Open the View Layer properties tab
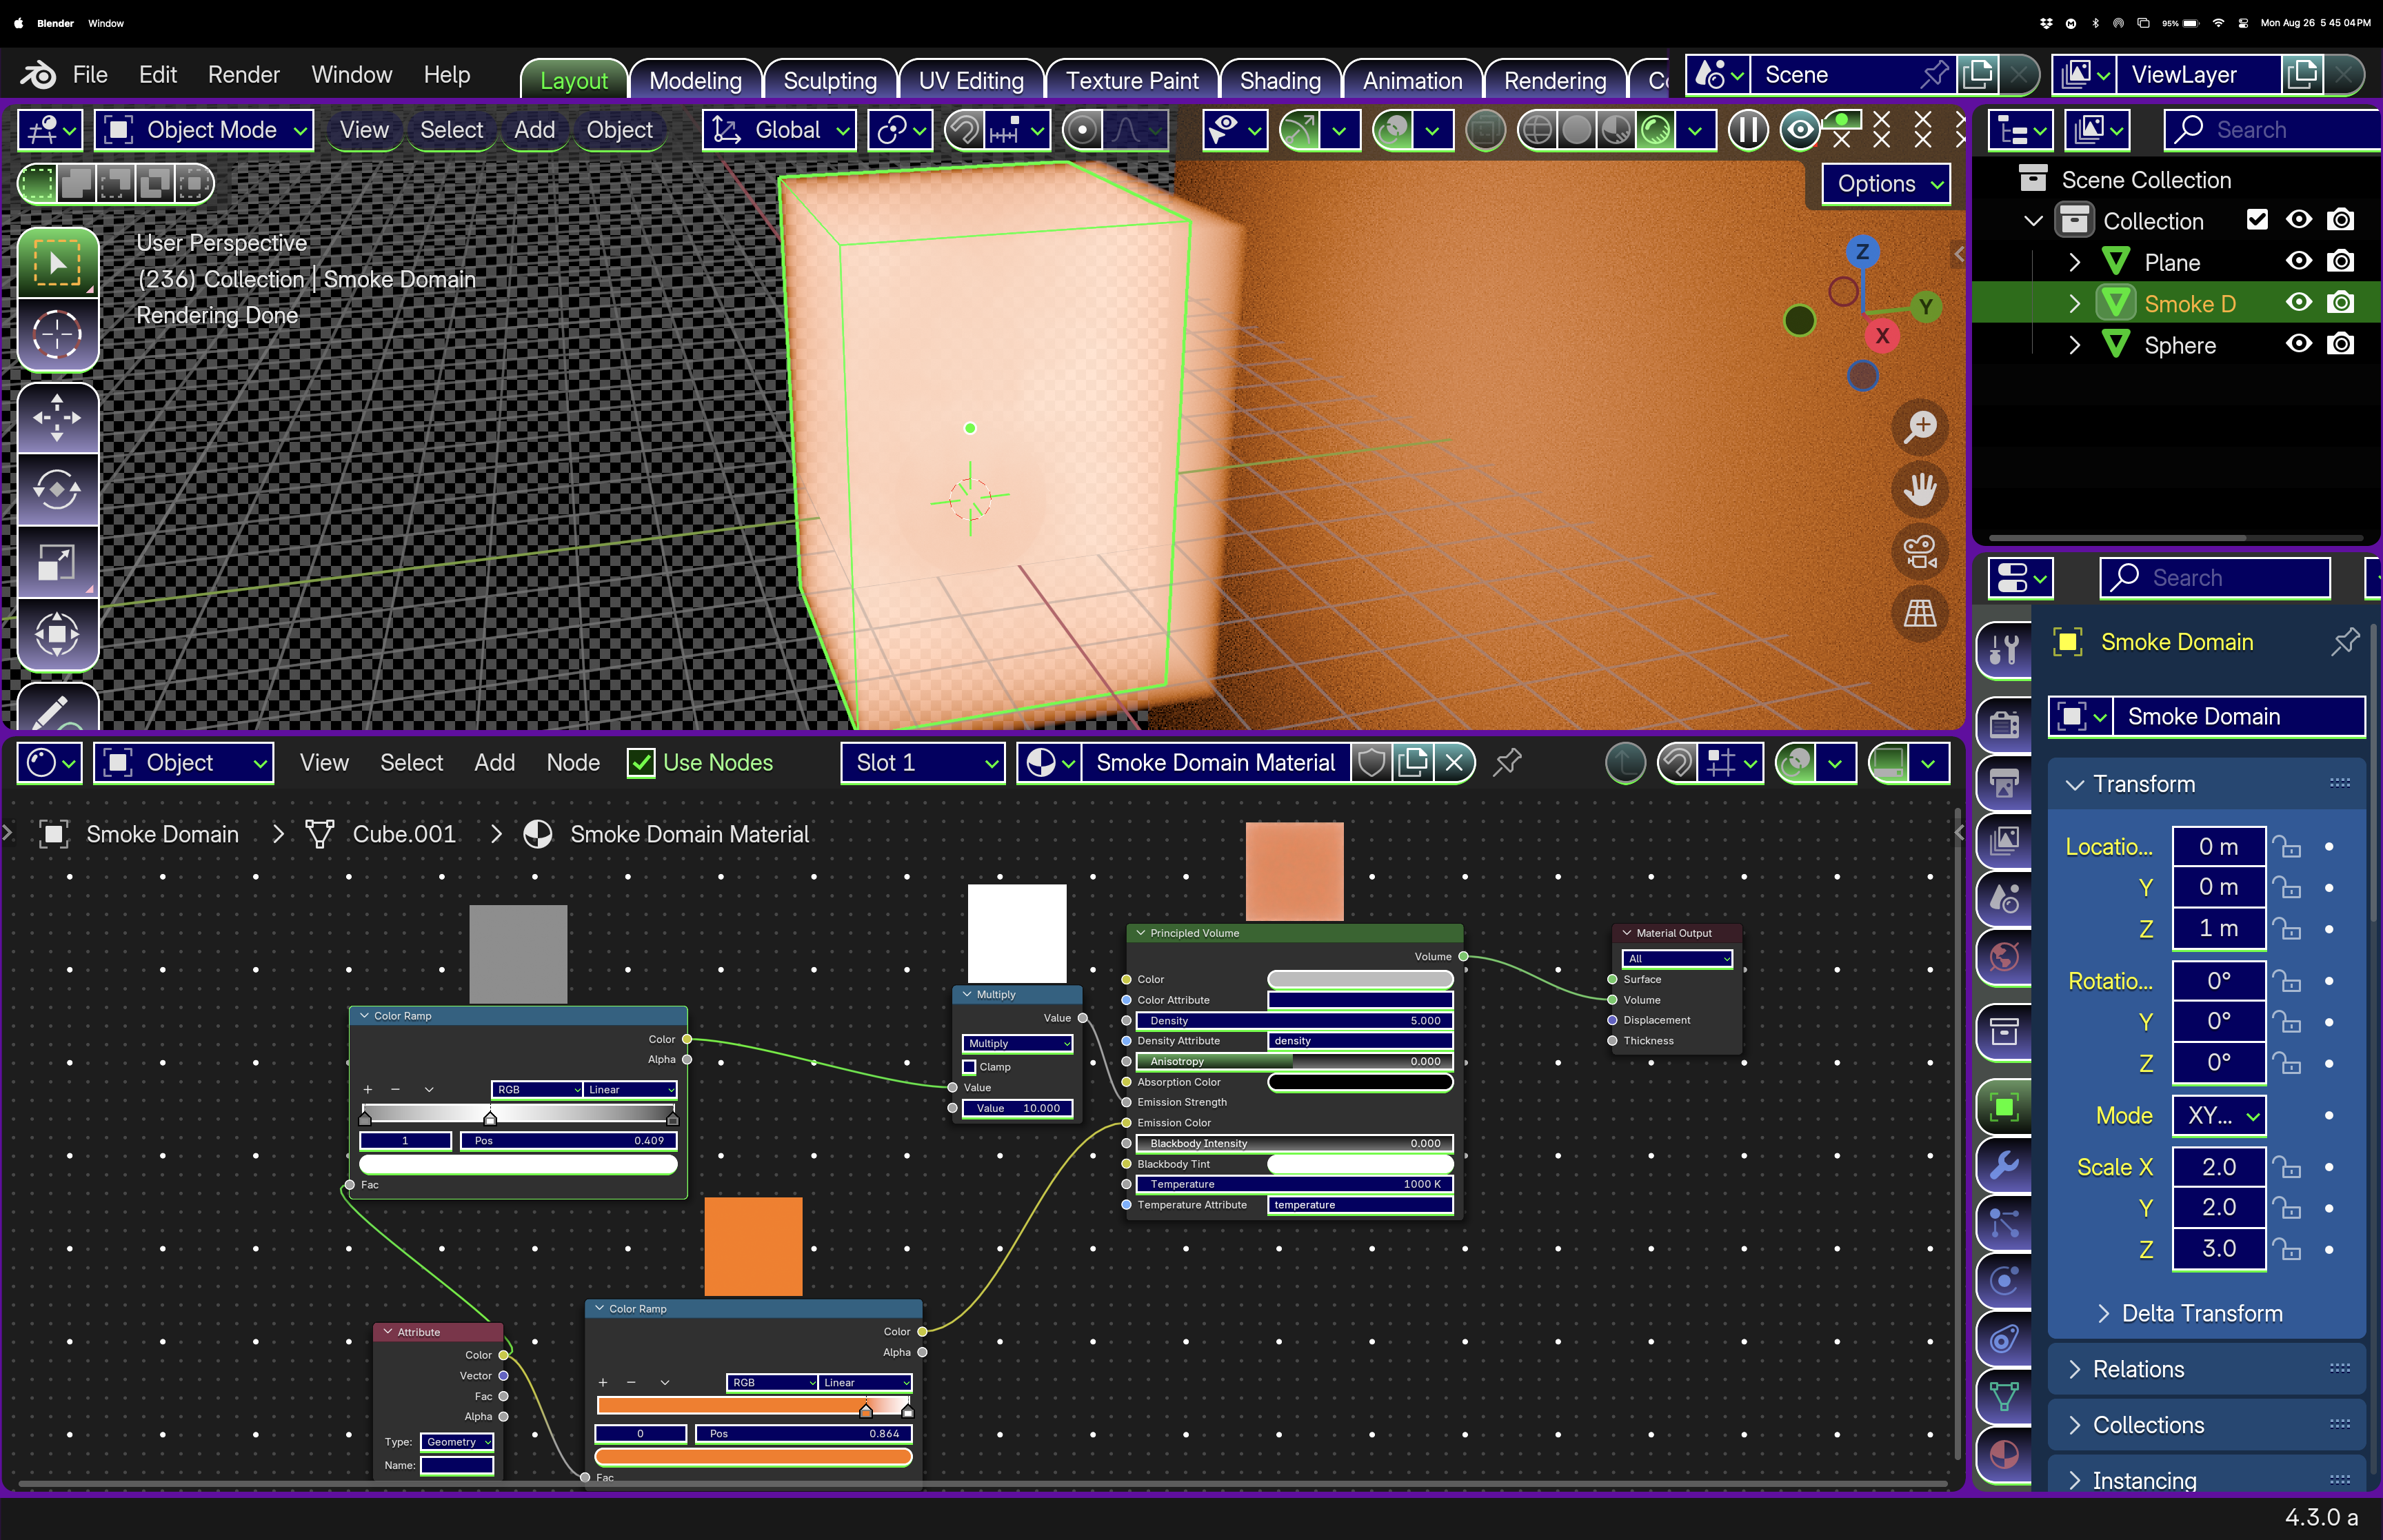 [x=2004, y=840]
